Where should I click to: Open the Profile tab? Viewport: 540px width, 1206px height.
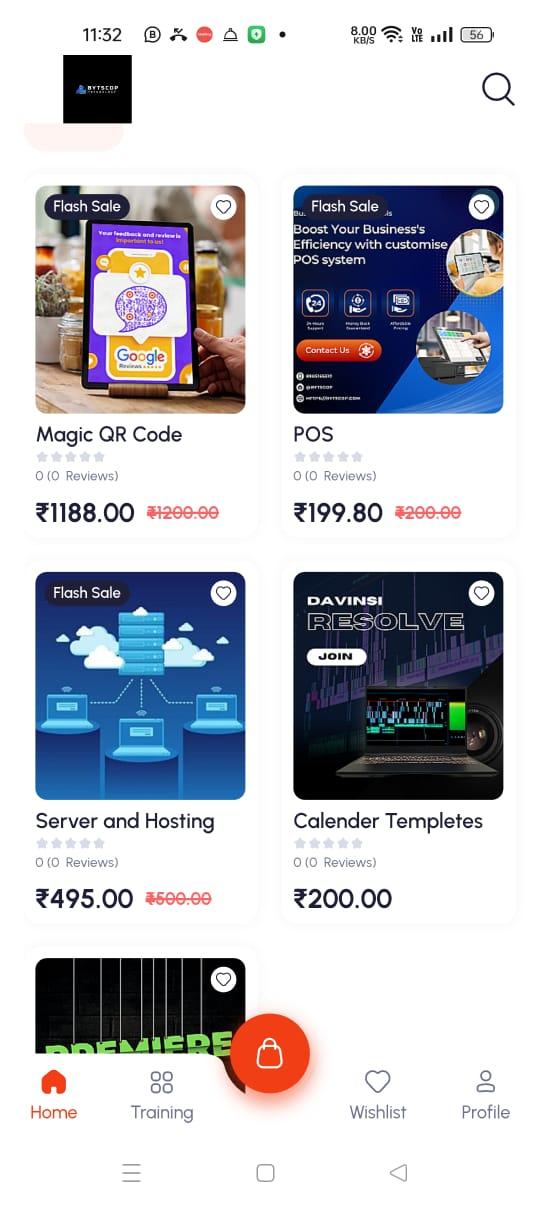(486, 1095)
